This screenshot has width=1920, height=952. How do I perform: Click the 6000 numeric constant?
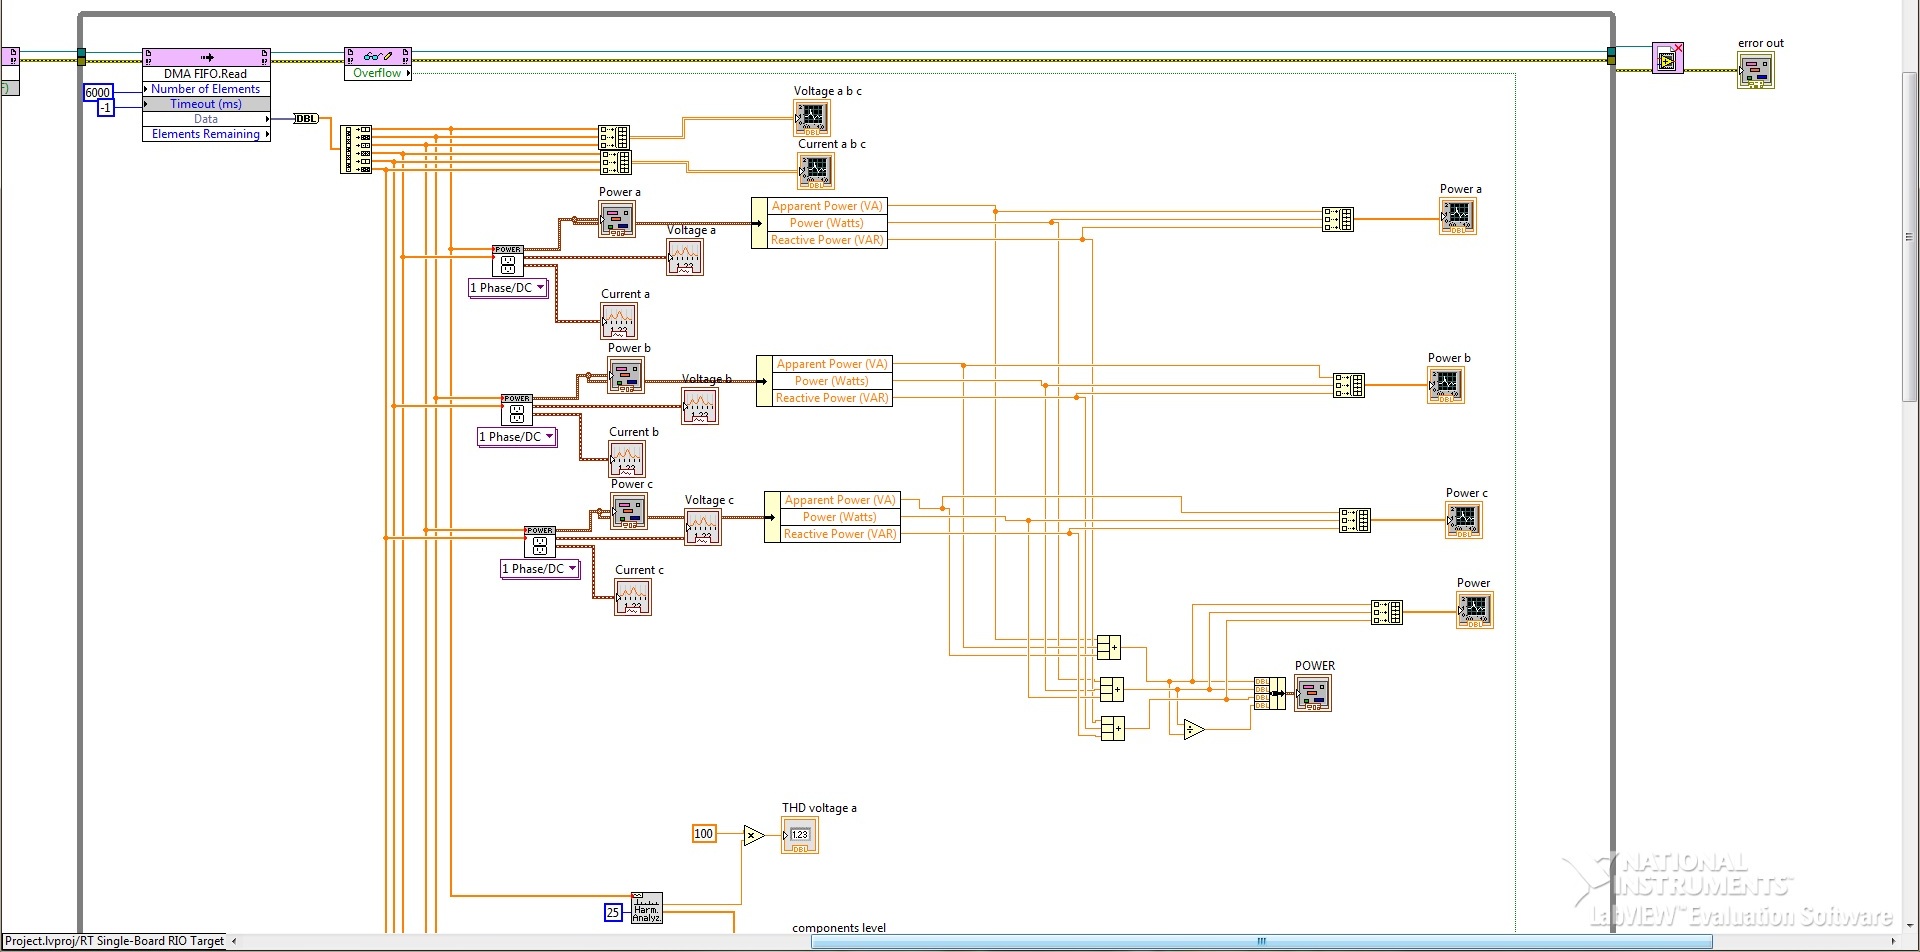pyautogui.click(x=98, y=92)
